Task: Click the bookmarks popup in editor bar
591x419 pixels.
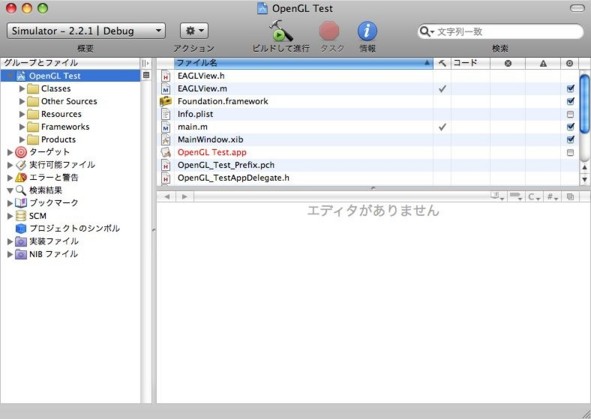Action: click(x=497, y=197)
